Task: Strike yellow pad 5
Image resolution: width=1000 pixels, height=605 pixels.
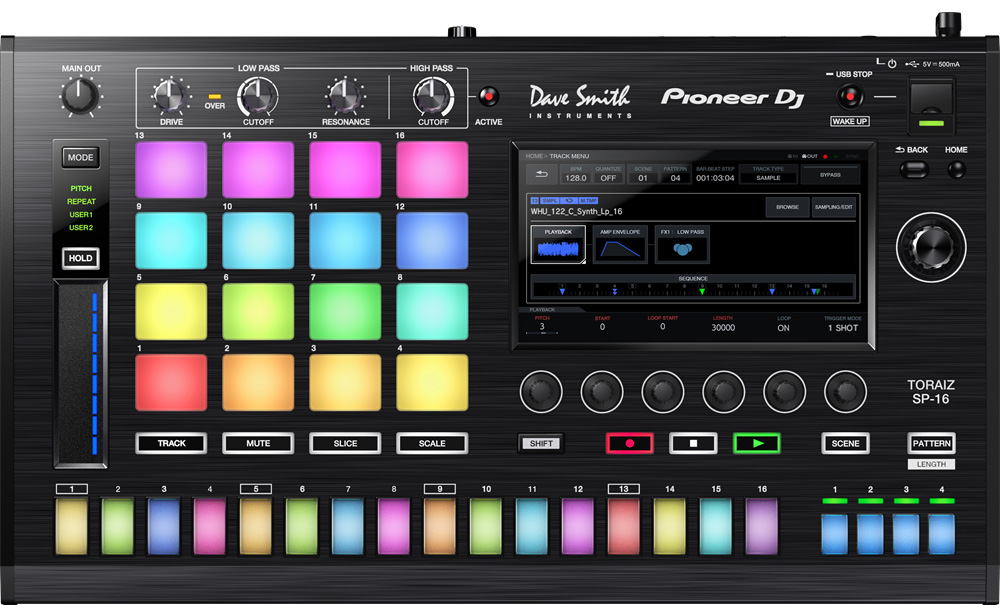Action: point(171,312)
